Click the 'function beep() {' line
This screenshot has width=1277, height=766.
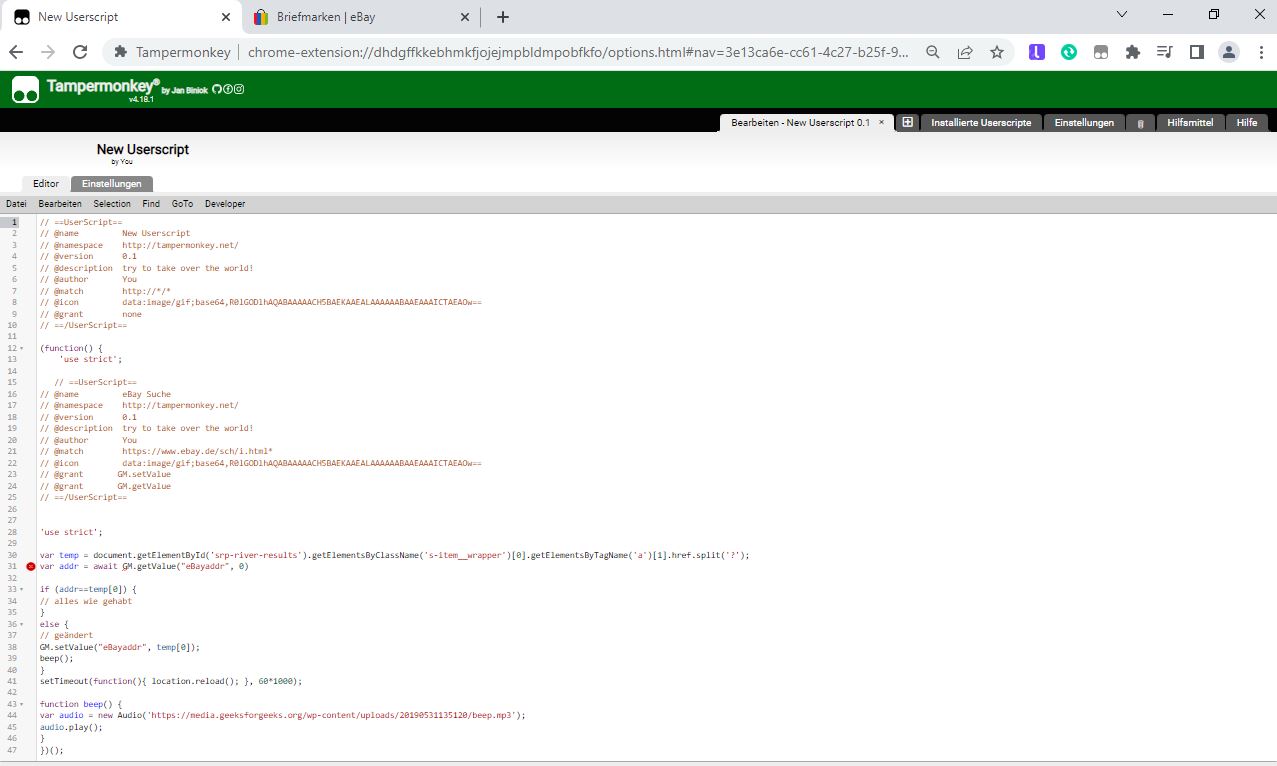[81, 704]
